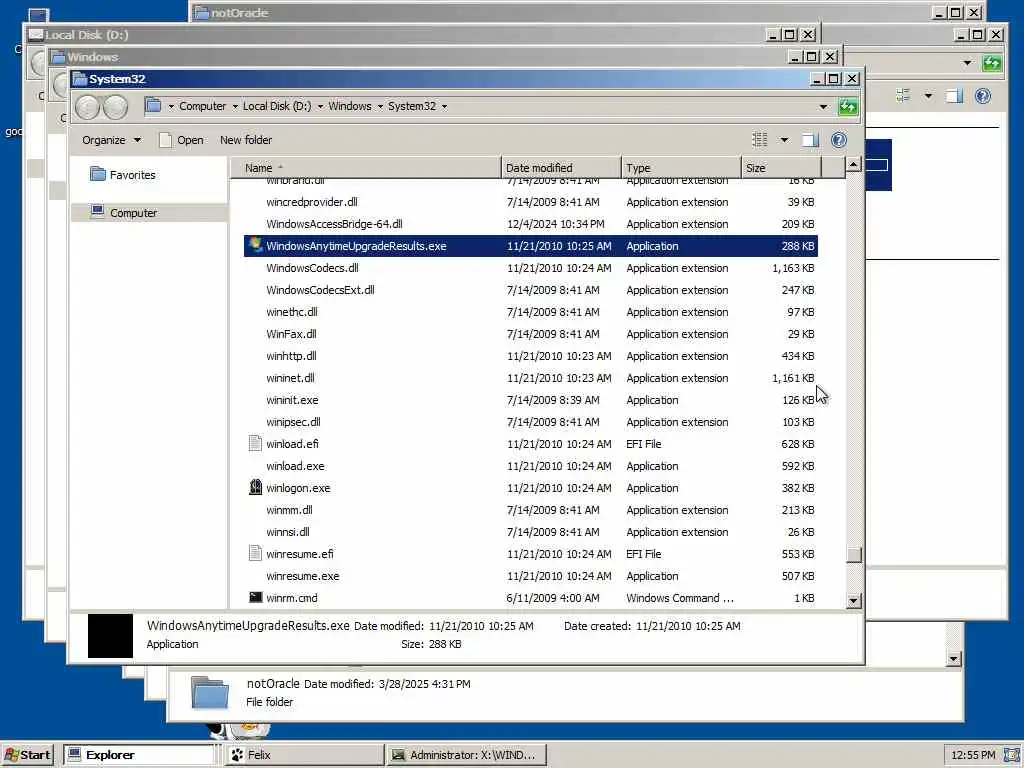Click the Computer icon in navigation pane

(x=97, y=211)
